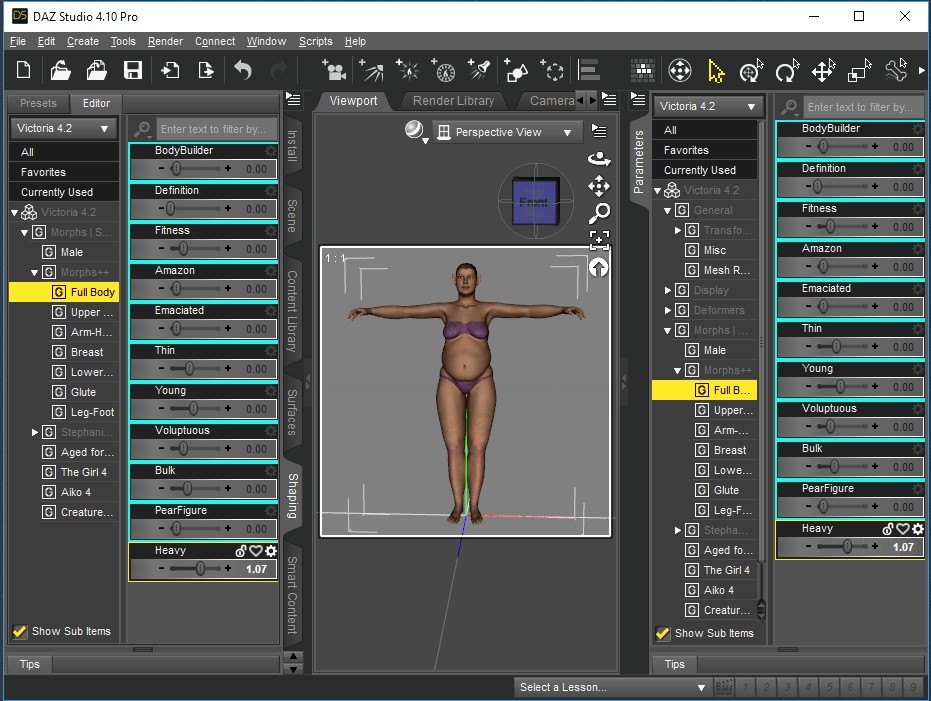Click the New scene file icon

[24, 70]
